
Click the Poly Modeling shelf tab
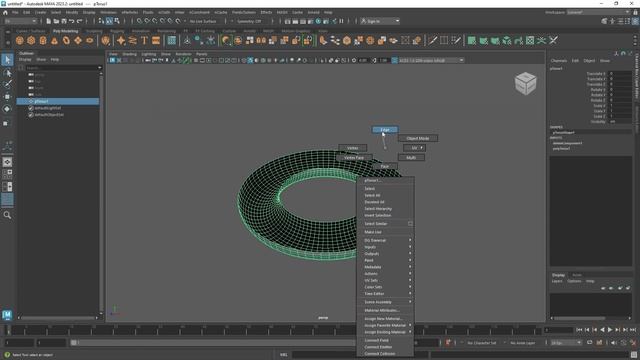65,31
